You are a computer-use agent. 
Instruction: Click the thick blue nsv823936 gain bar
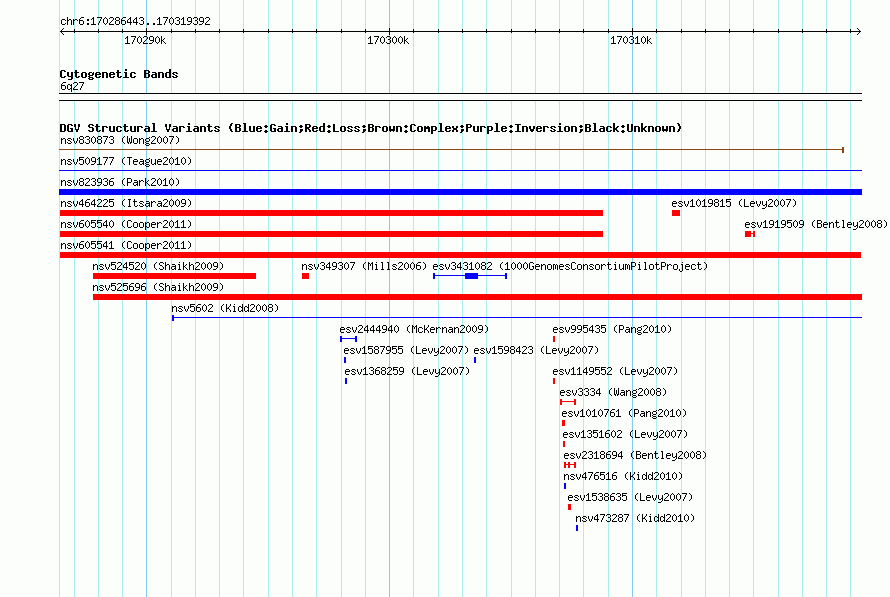tap(460, 192)
